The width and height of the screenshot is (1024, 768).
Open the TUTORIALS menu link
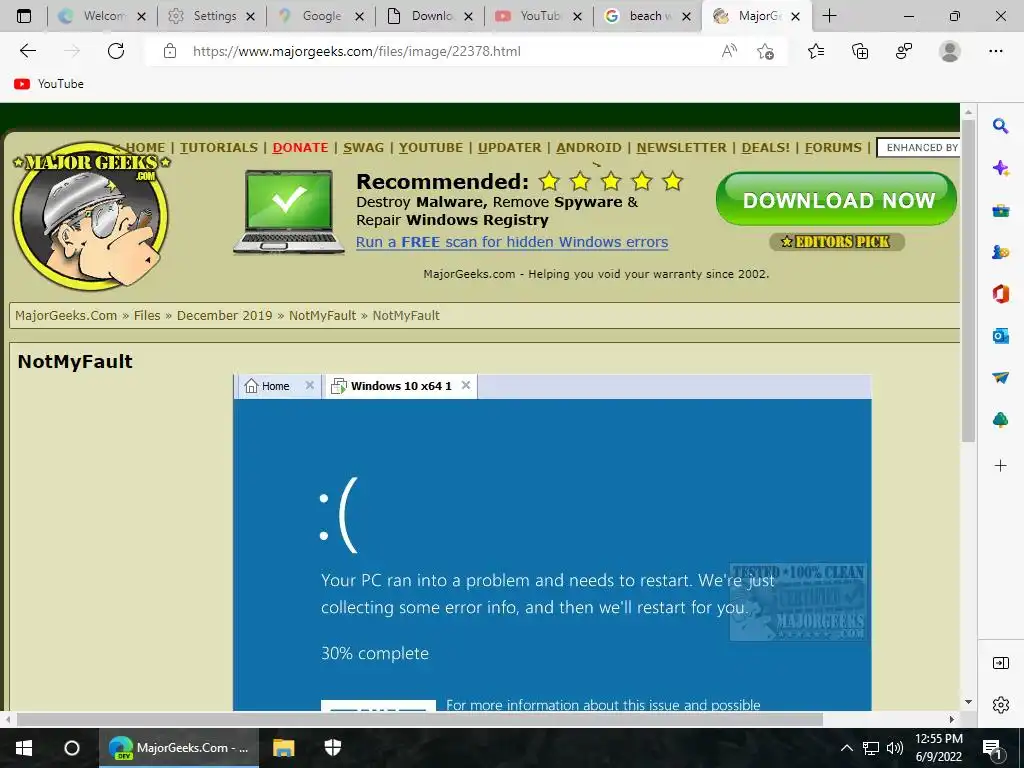[219, 148]
